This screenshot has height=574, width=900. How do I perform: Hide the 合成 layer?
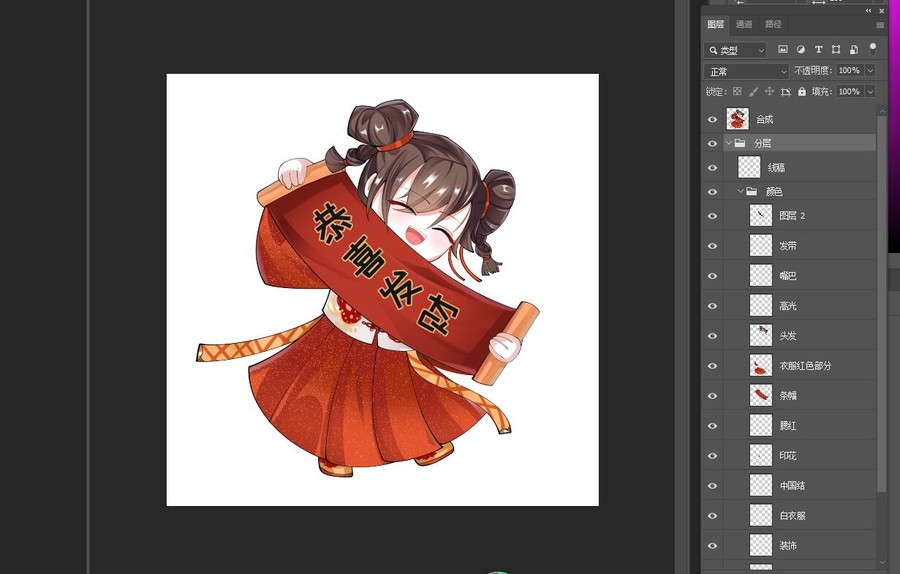pyautogui.click(x=712, y=119)
